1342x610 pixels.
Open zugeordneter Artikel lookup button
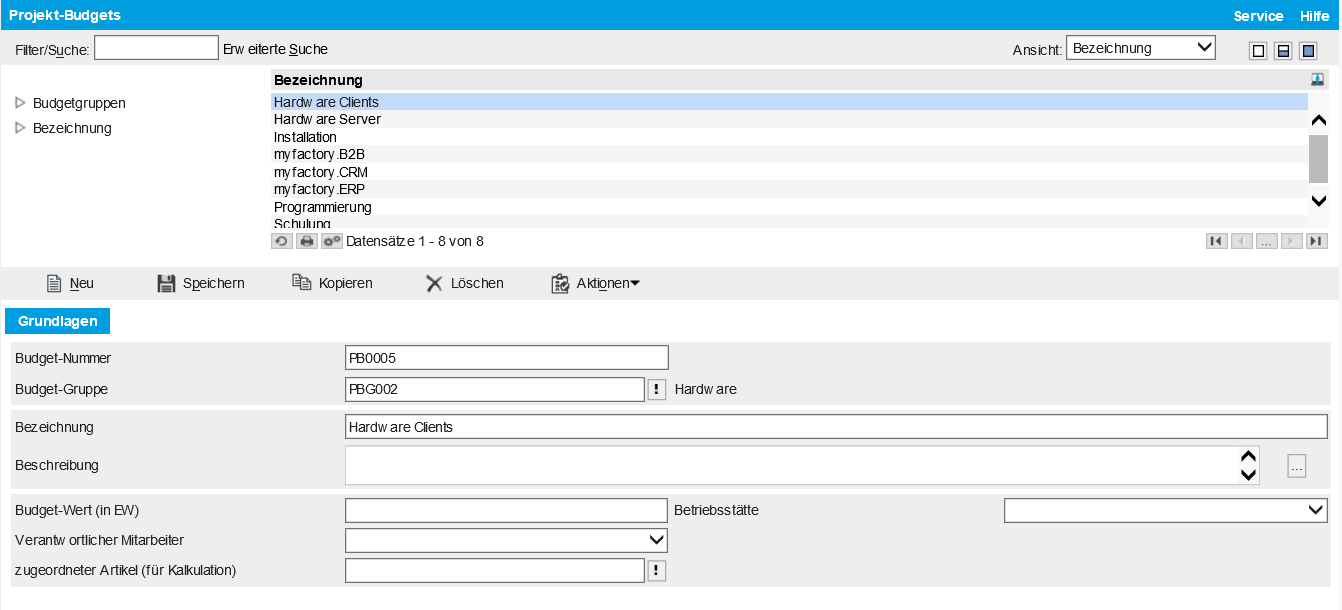(x=656, y=571)
